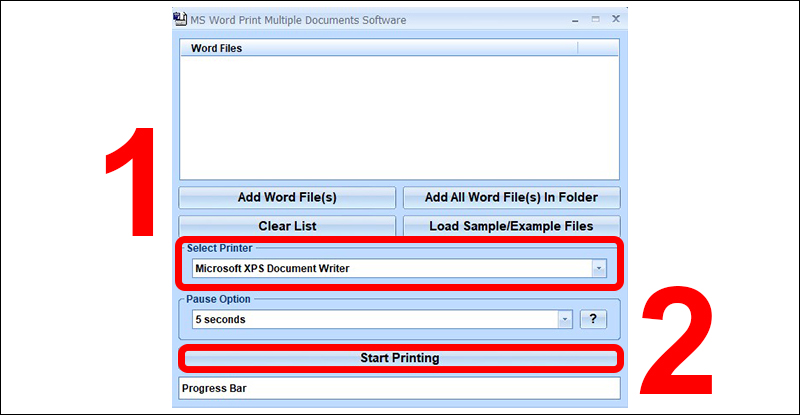This screenshot has width=800, height=415.
Task: Open the Pause Option dropdown arrow
Action: pos(564,319)
